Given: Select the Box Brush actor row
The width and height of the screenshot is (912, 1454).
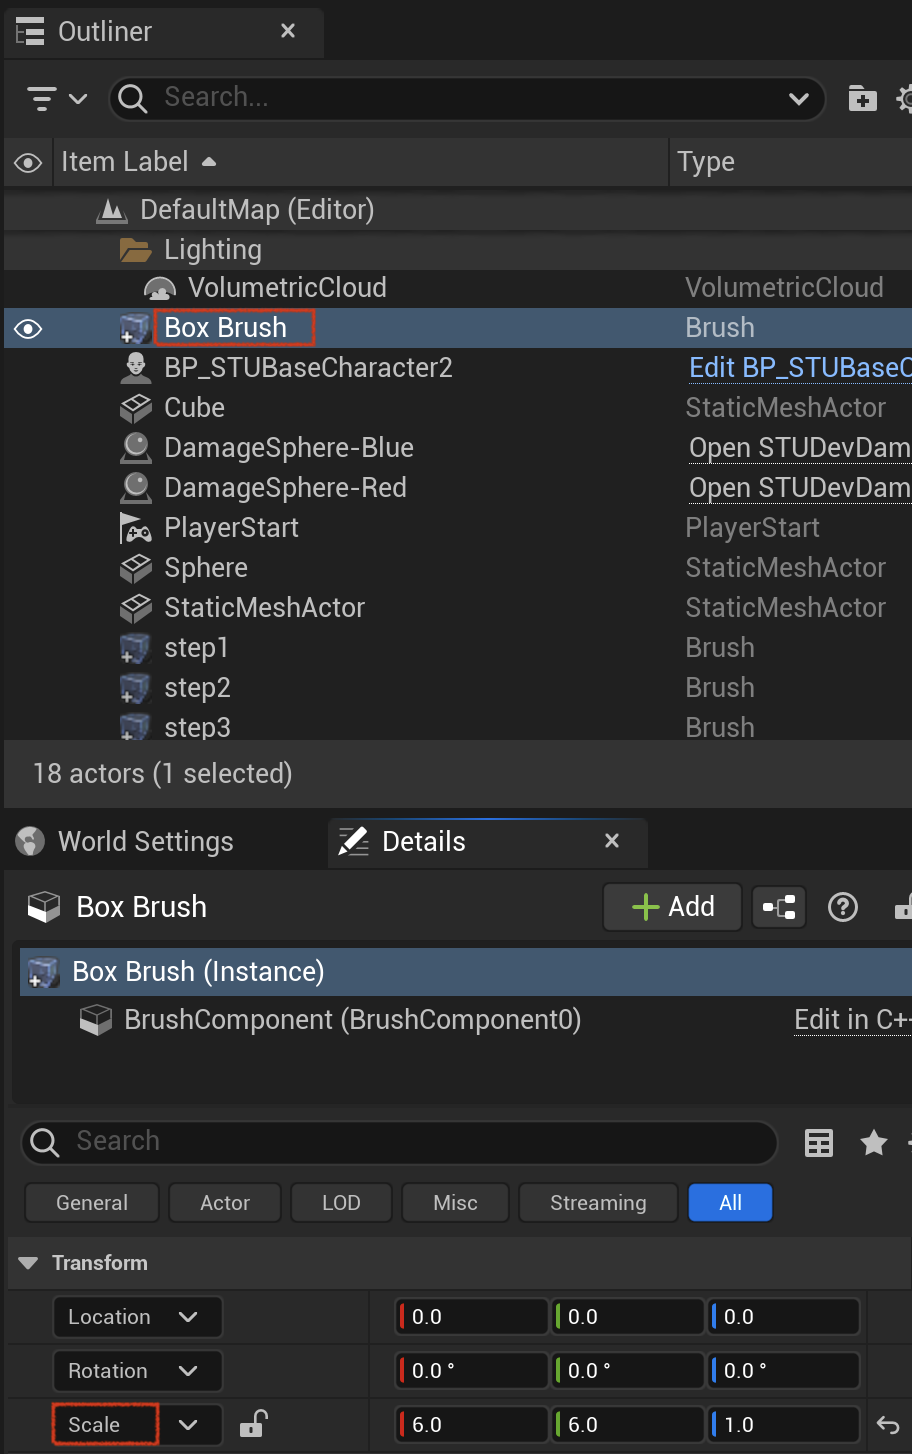Looking at the screenshot, I should pyautogui.click(x=458, y=328).
